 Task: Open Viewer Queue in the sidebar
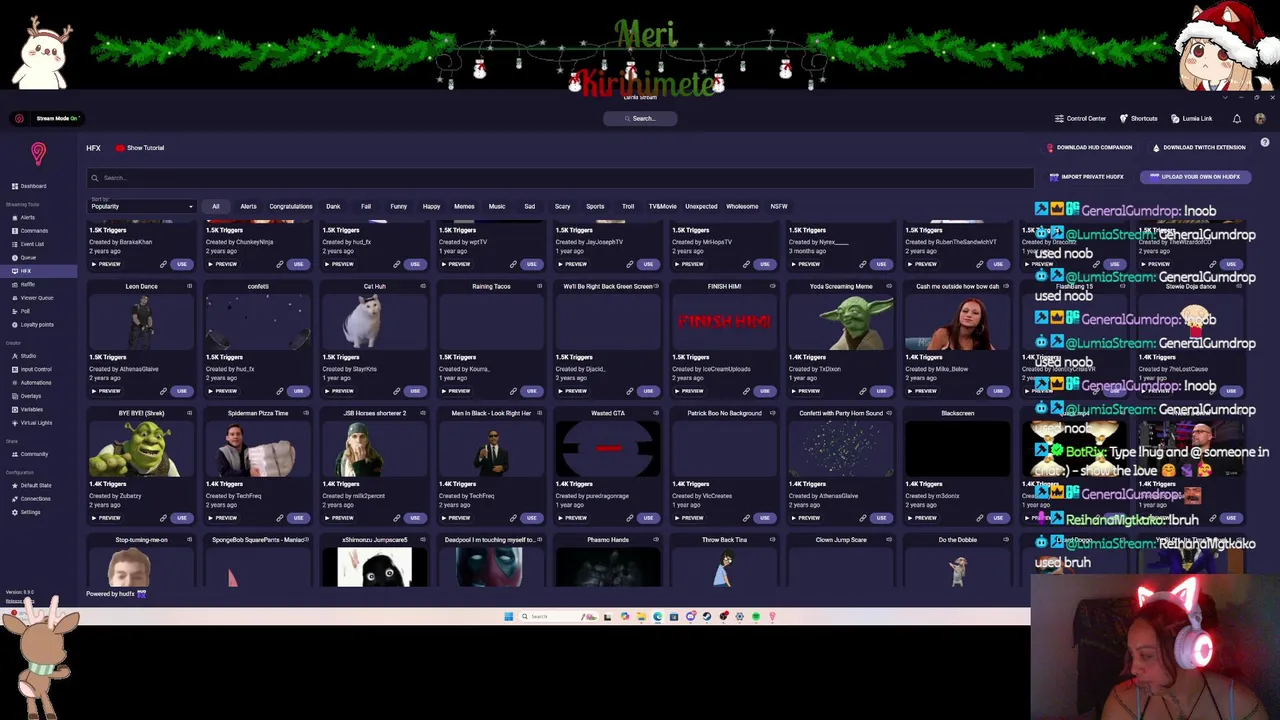pos(39,298)
